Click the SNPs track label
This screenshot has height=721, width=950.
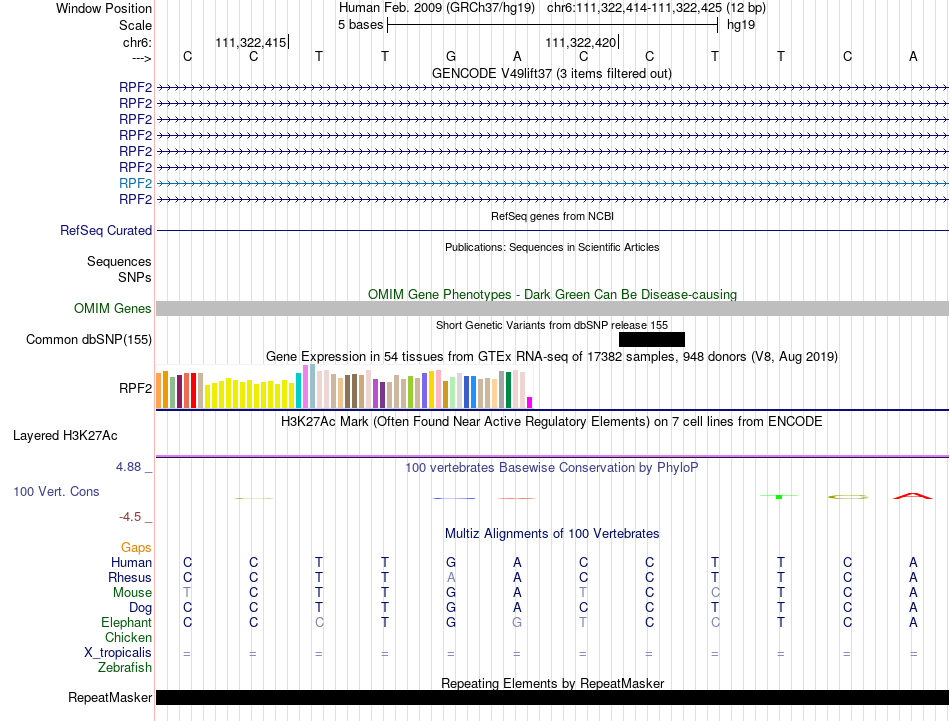pos(135,277)
